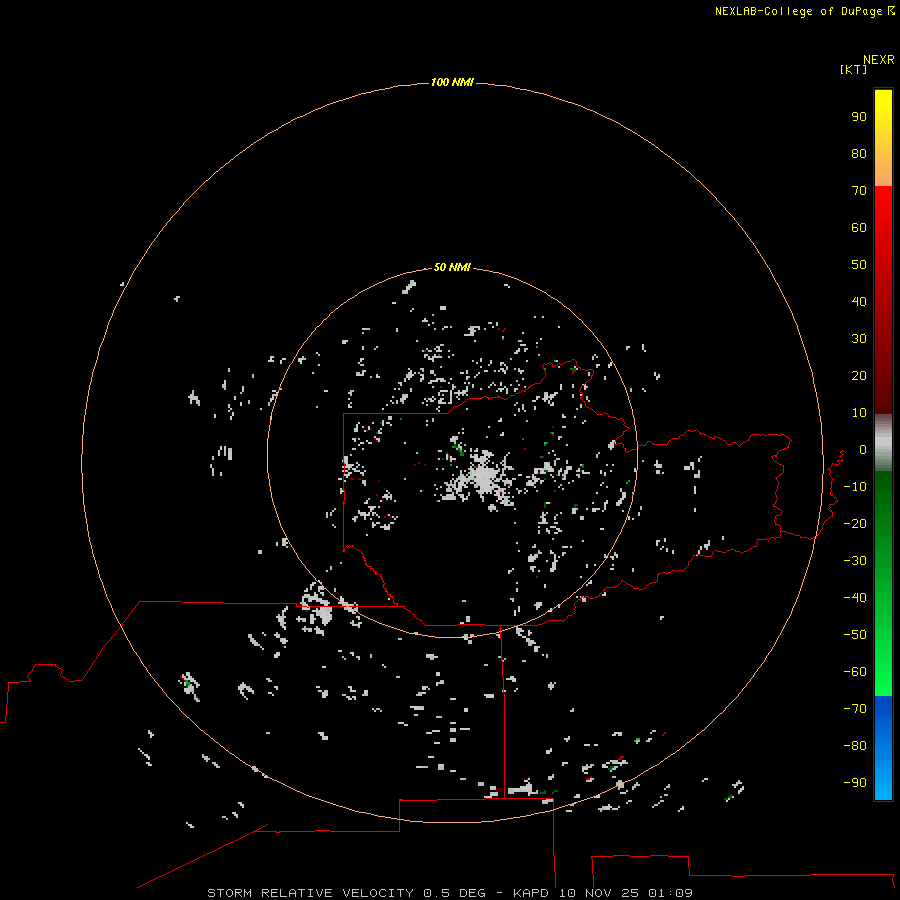The image size is (900, 900).
Task: Click the -40 value on velocity scale
Action: [x=855, y=598]
